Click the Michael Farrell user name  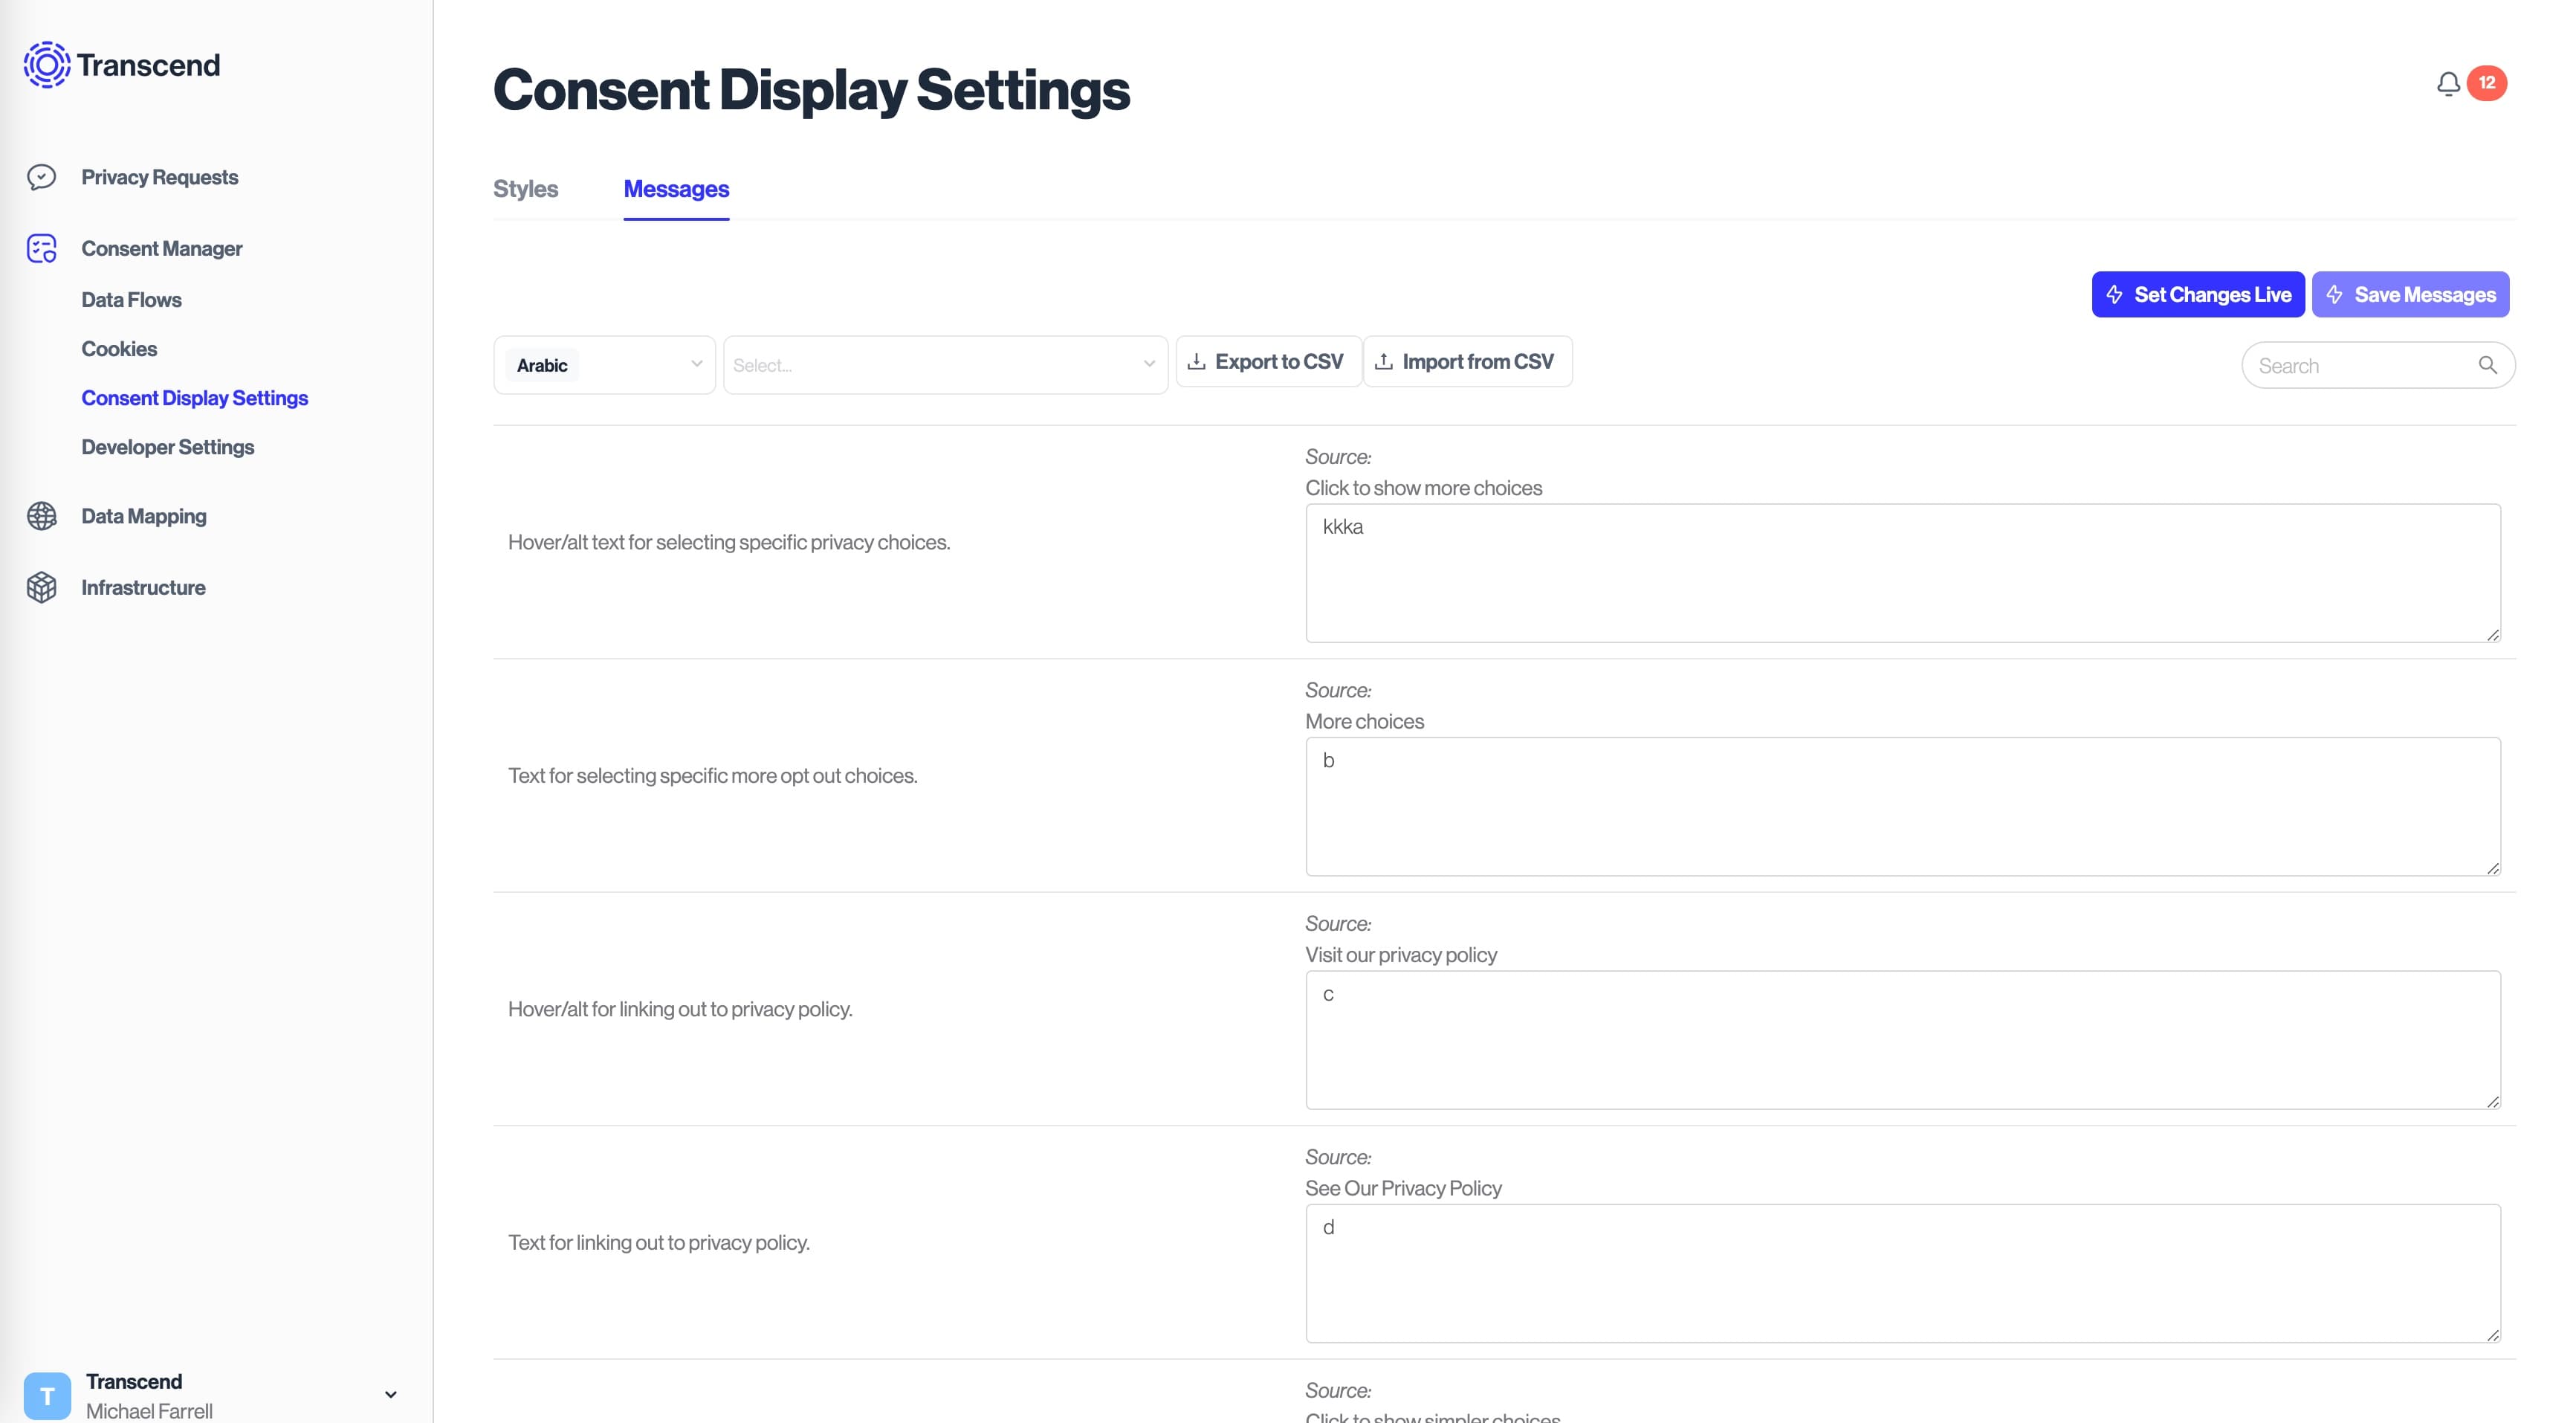pyautogui.click(x=149, y=1410)
